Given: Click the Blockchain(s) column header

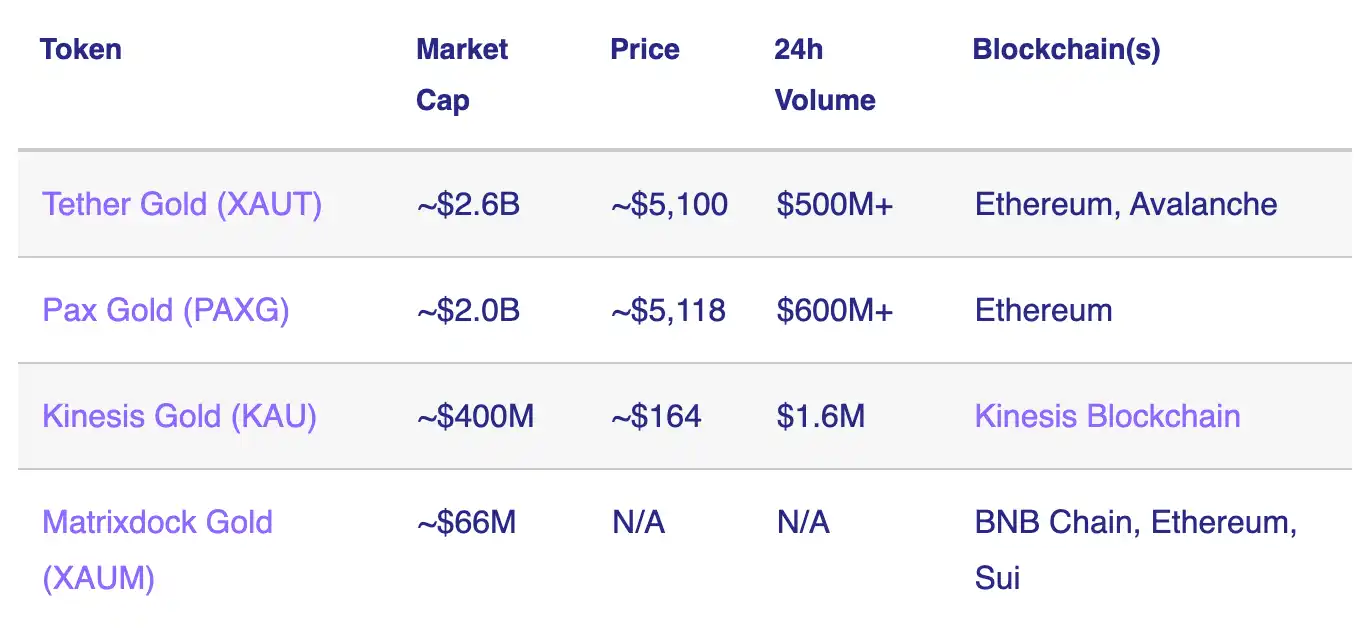Looking at the screenshot, I should 1066,50.
